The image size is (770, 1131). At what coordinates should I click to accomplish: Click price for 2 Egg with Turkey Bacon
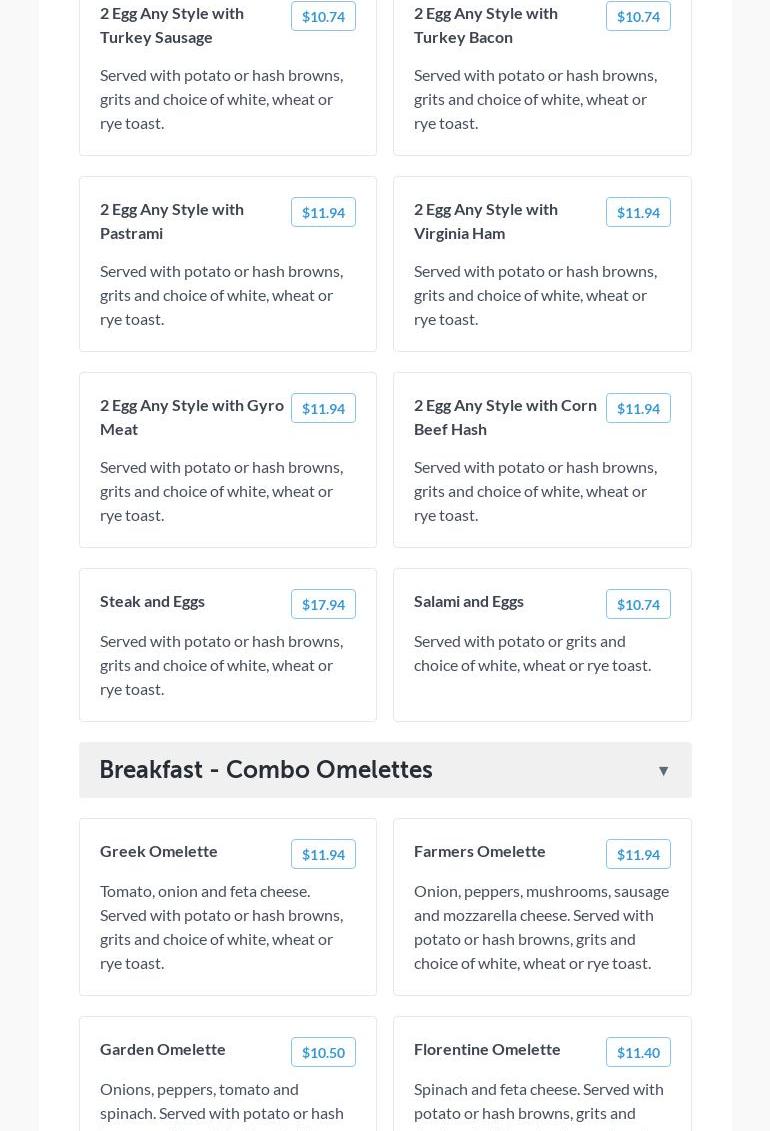638,16
